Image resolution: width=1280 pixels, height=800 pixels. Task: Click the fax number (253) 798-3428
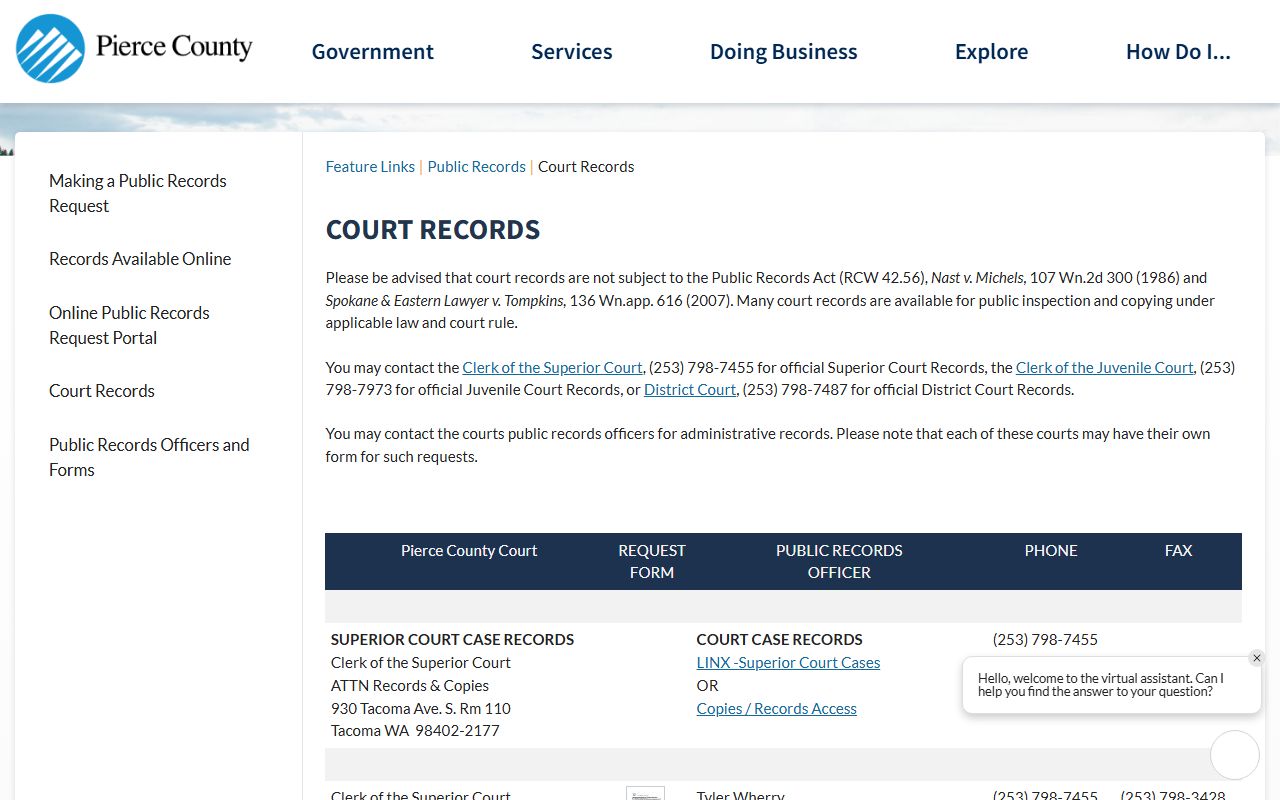[x=1173, y=795]
